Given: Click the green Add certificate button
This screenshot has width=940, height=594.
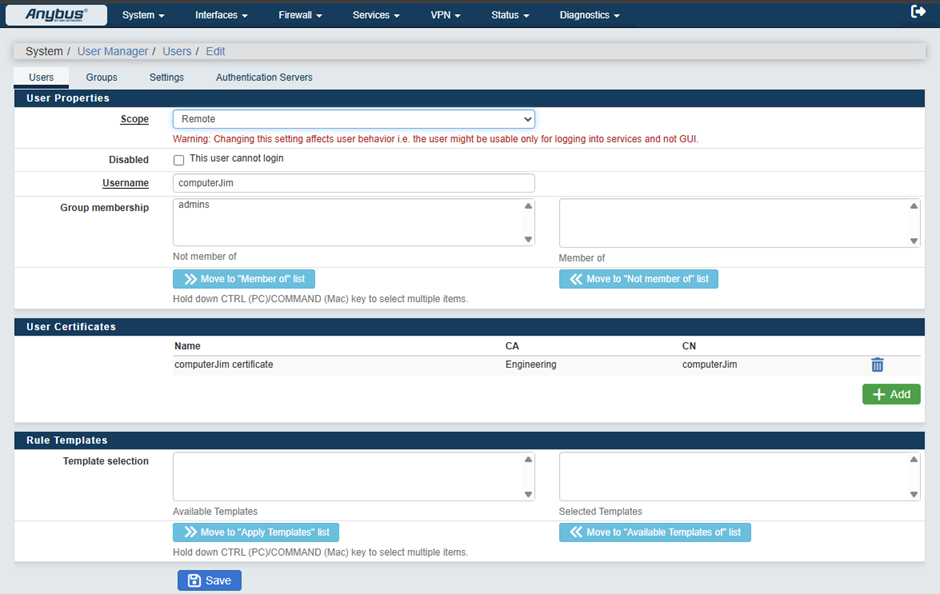Looking at the screenshot, I should tap(891, 394).
